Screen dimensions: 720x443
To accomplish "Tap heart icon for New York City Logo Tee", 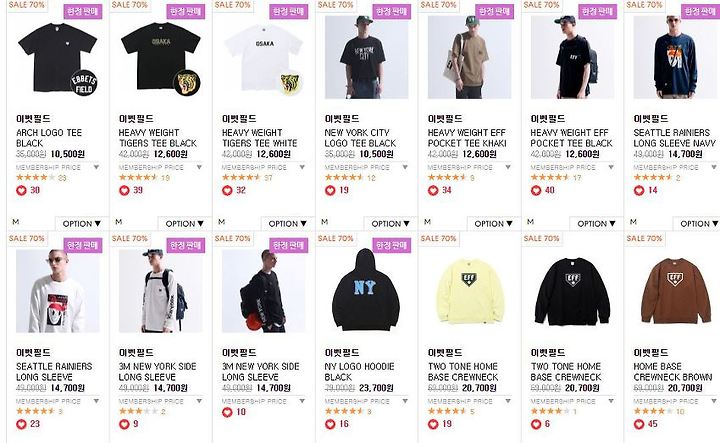I will click(330, 190).
